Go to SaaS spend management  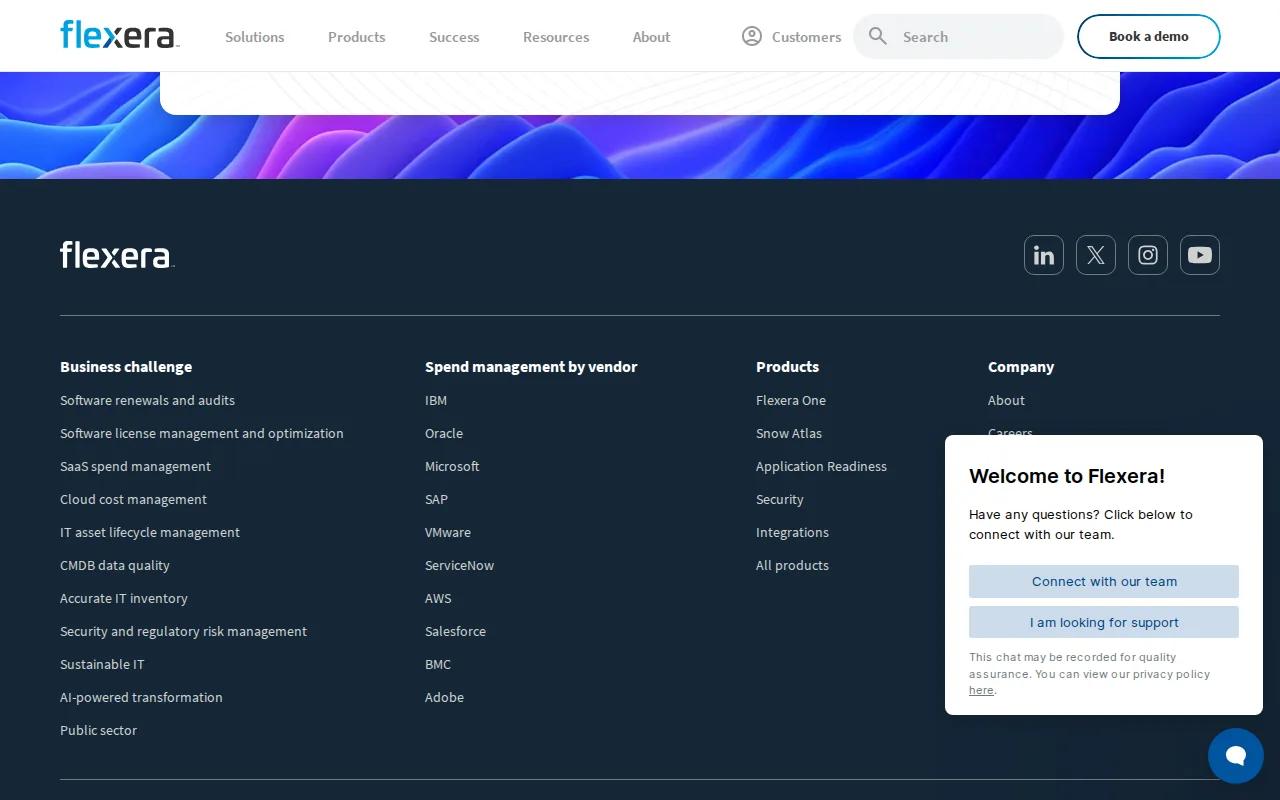[135, 466]
